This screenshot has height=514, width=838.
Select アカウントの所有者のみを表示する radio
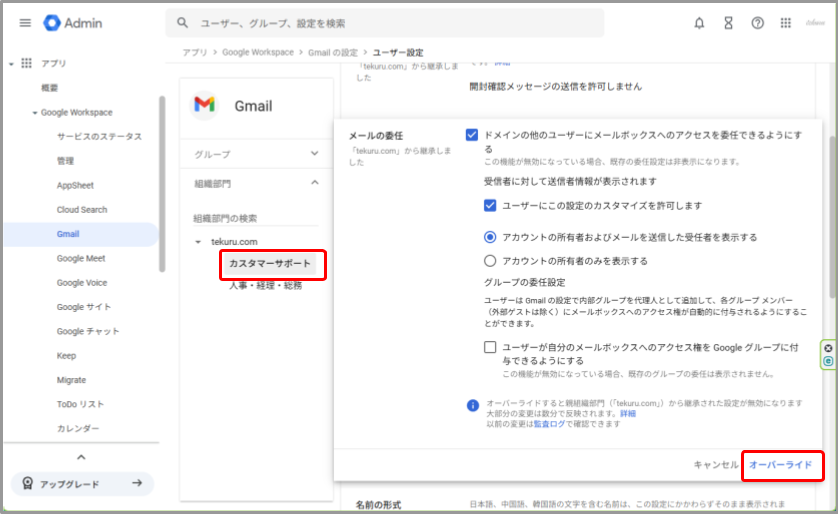[490, 261]
